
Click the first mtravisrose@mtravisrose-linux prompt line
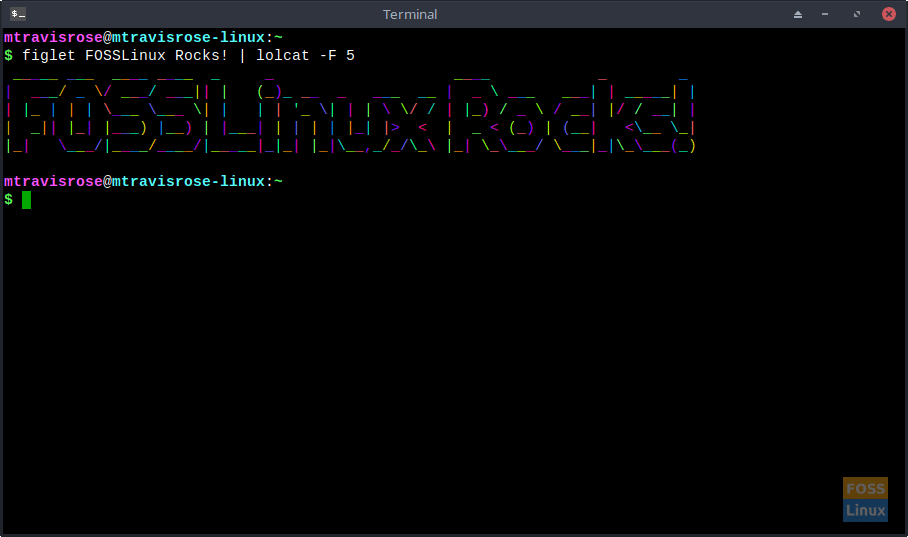coord(144,38)
